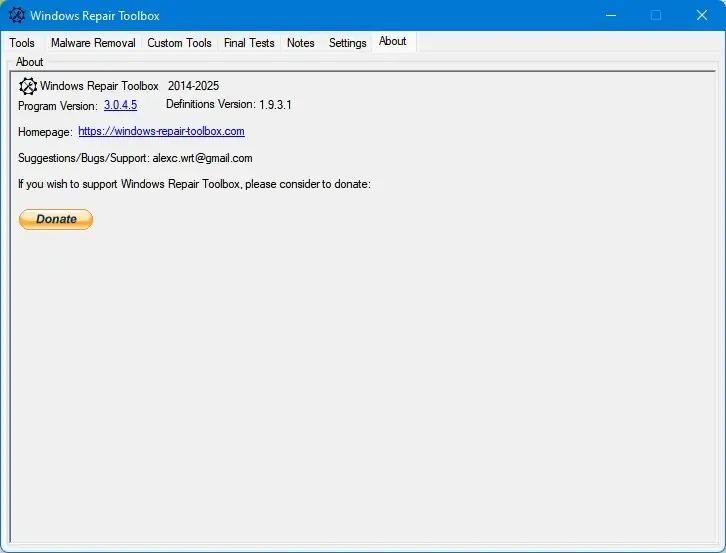This screenshot has width=726, height=553.
Task: Click the window title text in title bar
Action: pos(95,16)
